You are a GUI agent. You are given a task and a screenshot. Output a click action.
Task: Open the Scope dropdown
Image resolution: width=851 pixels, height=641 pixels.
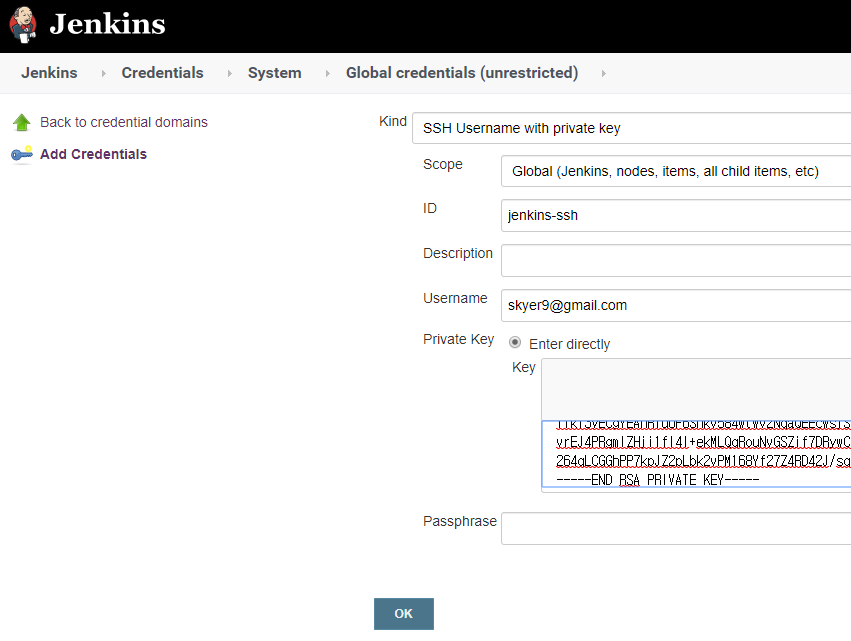(x=676, y=172)
